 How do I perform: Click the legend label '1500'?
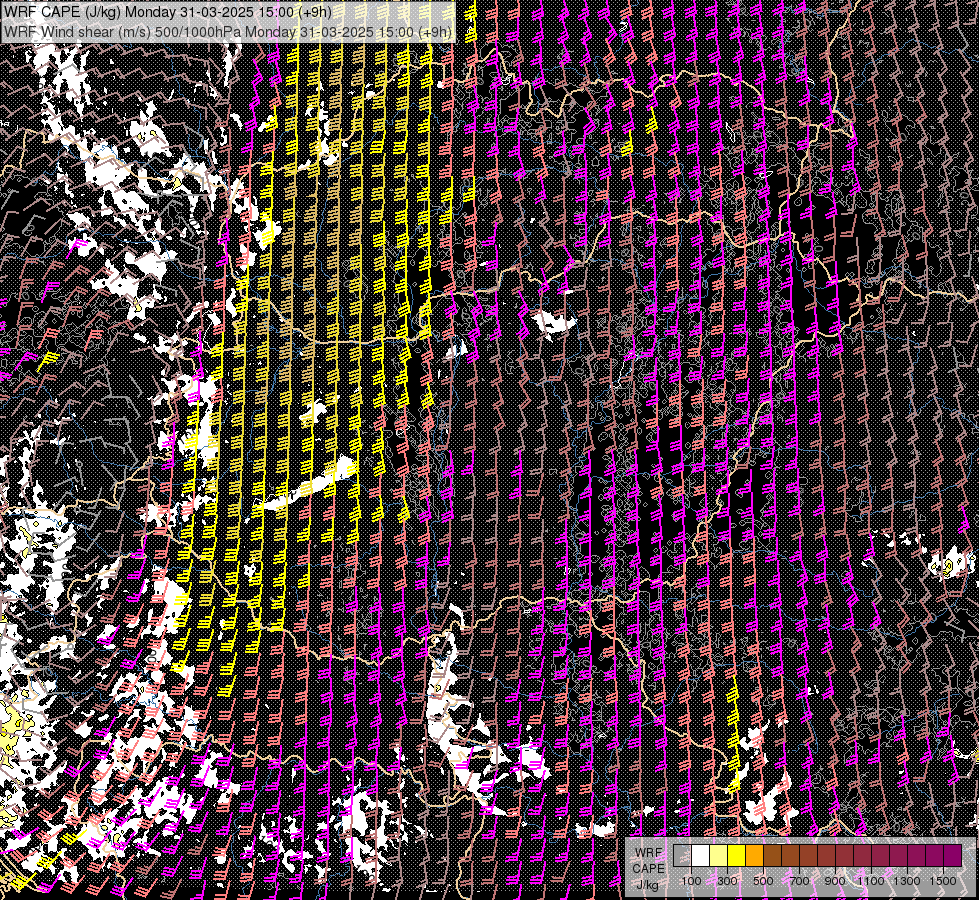[943, 881]
